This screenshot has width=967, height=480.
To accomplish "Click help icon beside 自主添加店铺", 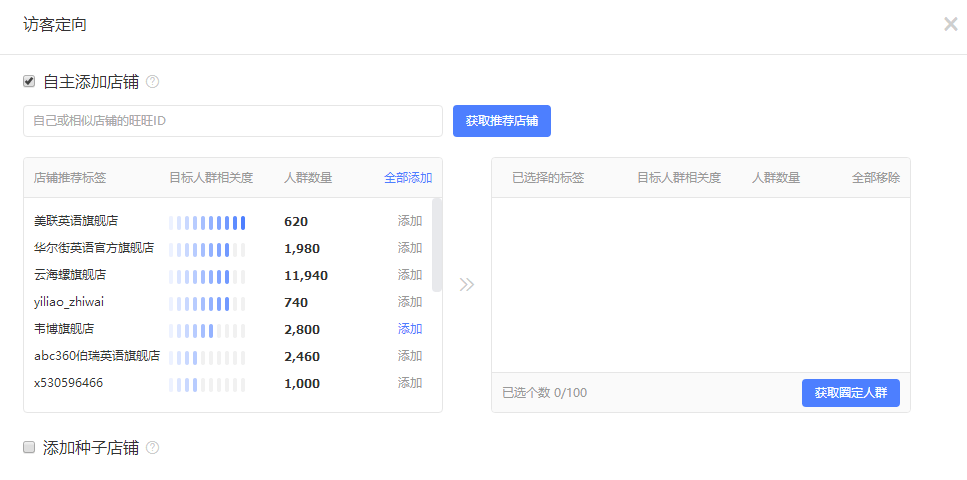I will coord(153,82).
